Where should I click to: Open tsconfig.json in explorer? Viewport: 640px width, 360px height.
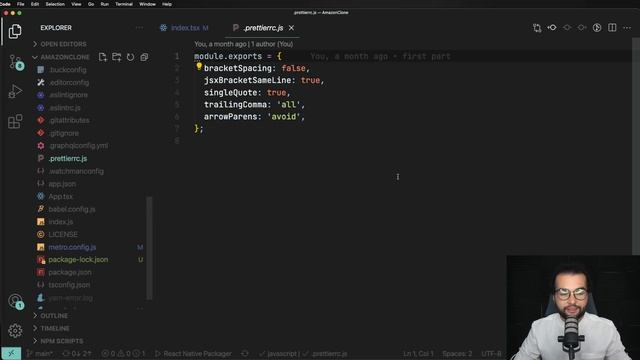tap(69, 285)
